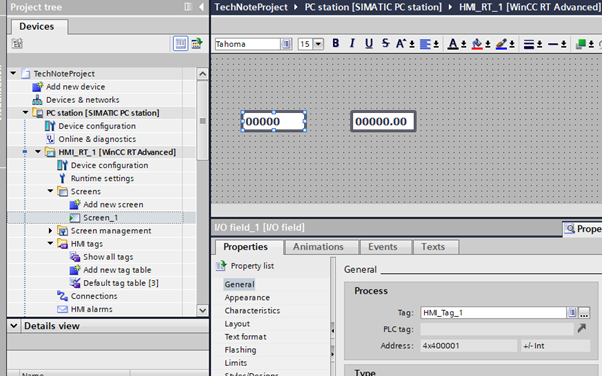
Task: Open the tag browse button next to HMI_Tag_1
Action: coord(584,313)
